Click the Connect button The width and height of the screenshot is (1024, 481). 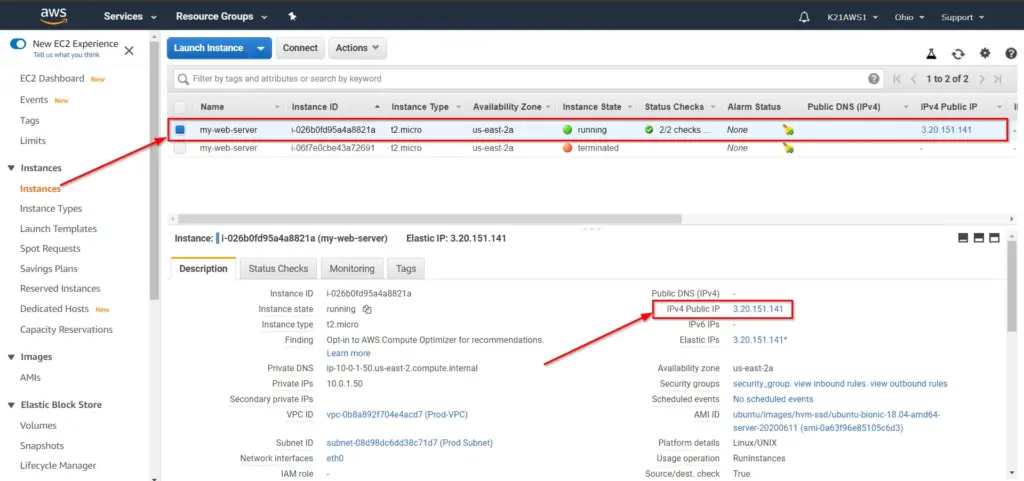(x=300, y=48)
